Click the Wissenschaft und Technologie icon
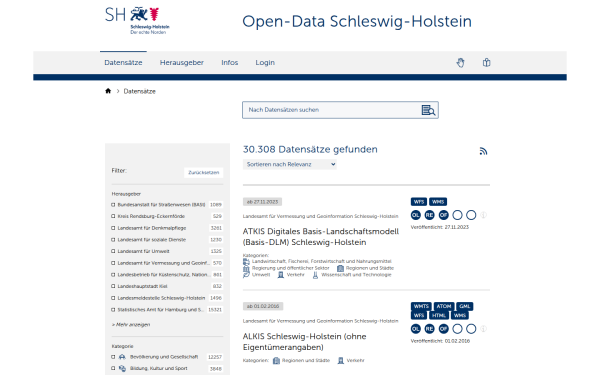 (x=315, y=275)
